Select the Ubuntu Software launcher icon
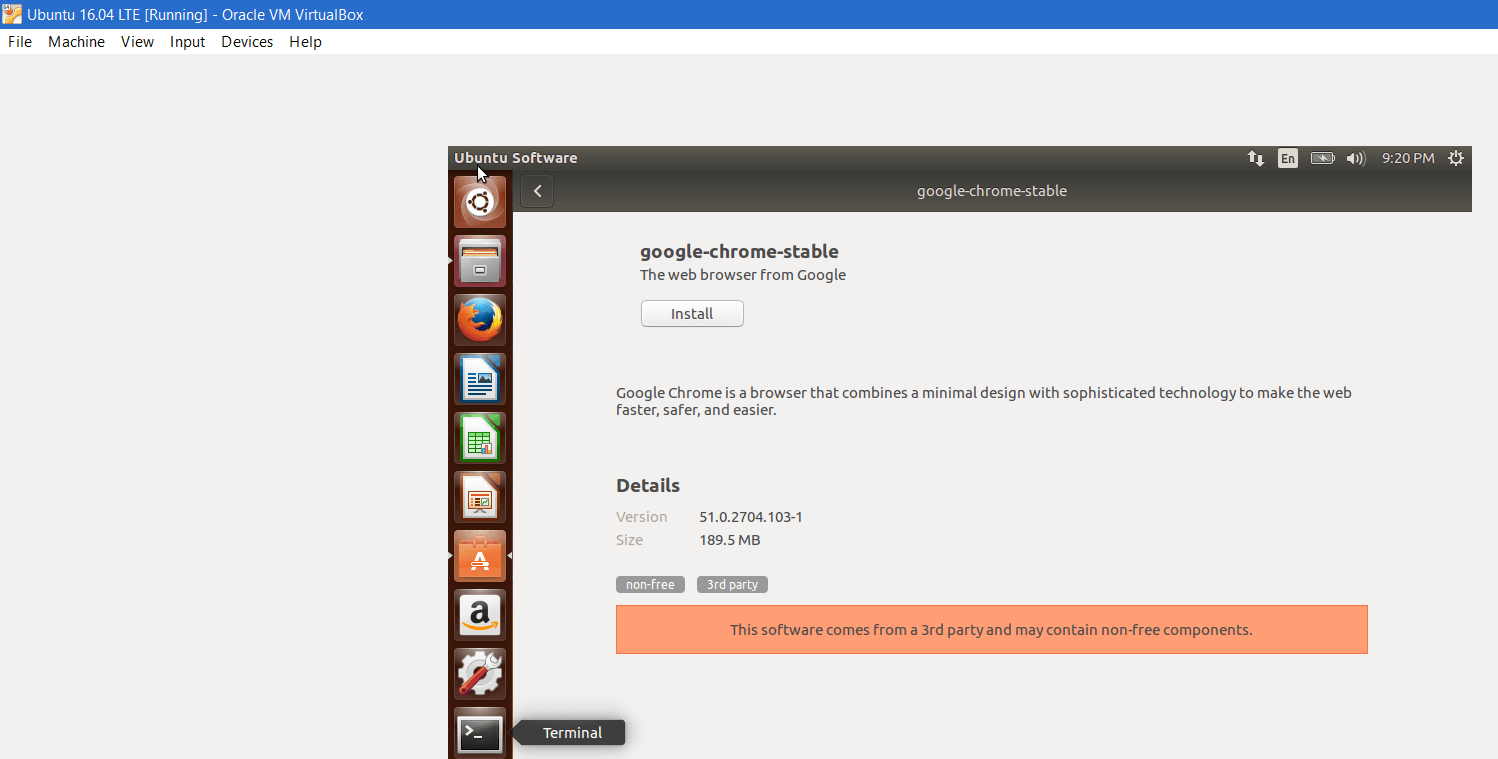1498x759 pixels. [x=480, y=556]
